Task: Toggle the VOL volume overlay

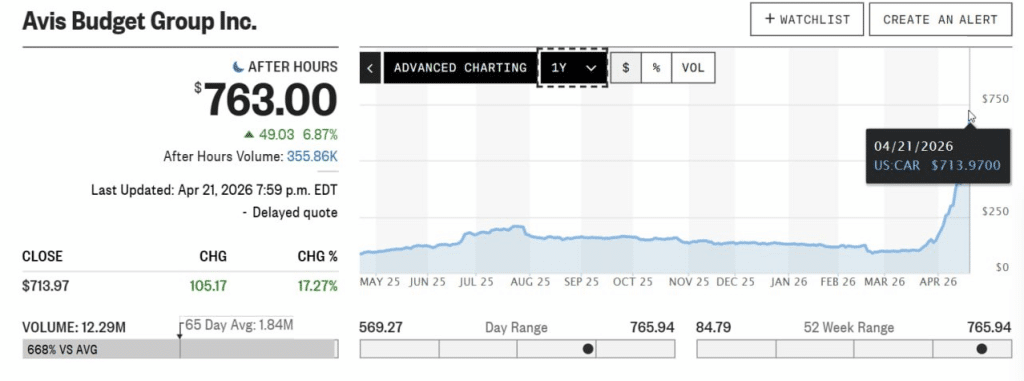Action: [693, 67]
